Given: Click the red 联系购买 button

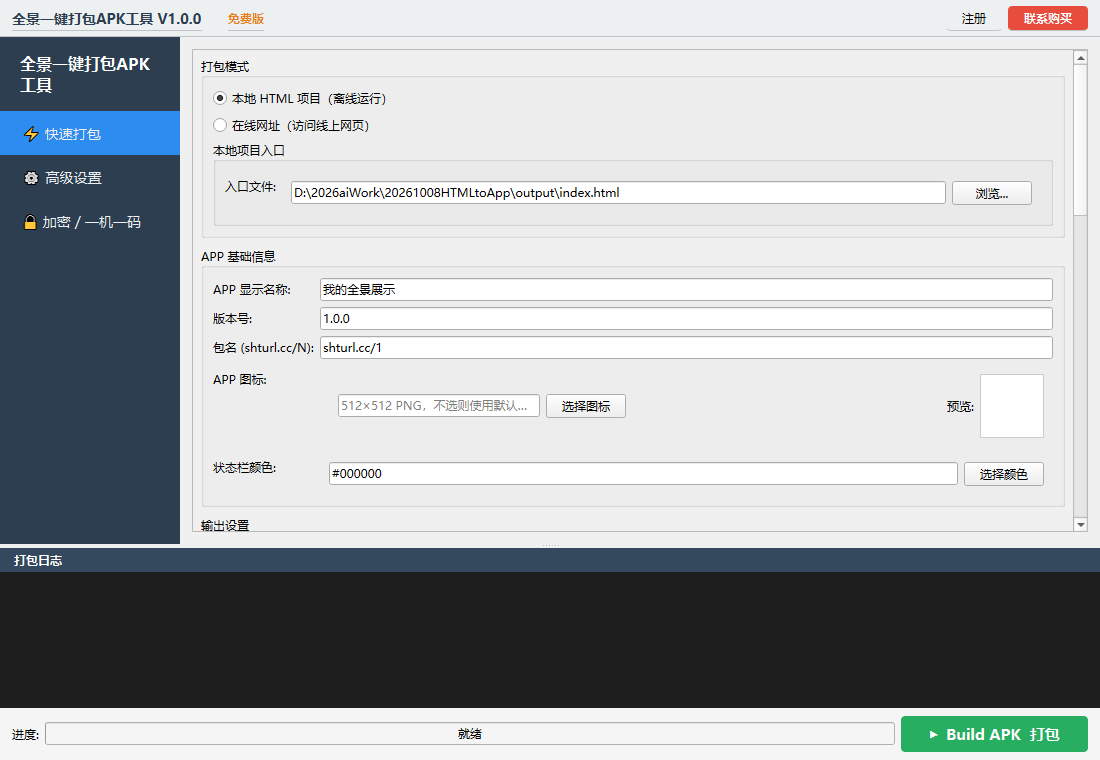Looking at the screenshot, I should point(1047,18).
